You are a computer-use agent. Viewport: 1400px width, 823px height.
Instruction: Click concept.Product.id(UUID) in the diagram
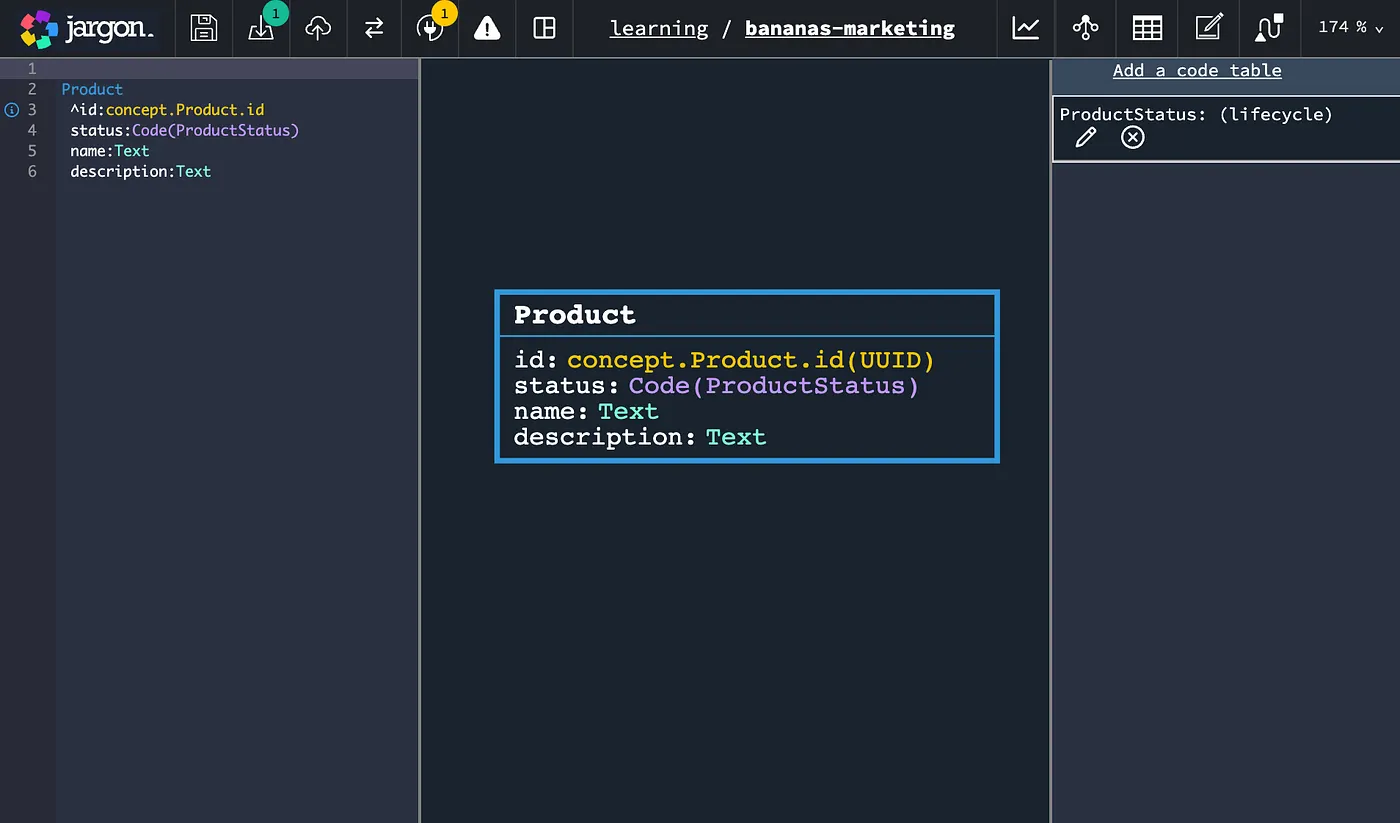click(x=751, y=360)
